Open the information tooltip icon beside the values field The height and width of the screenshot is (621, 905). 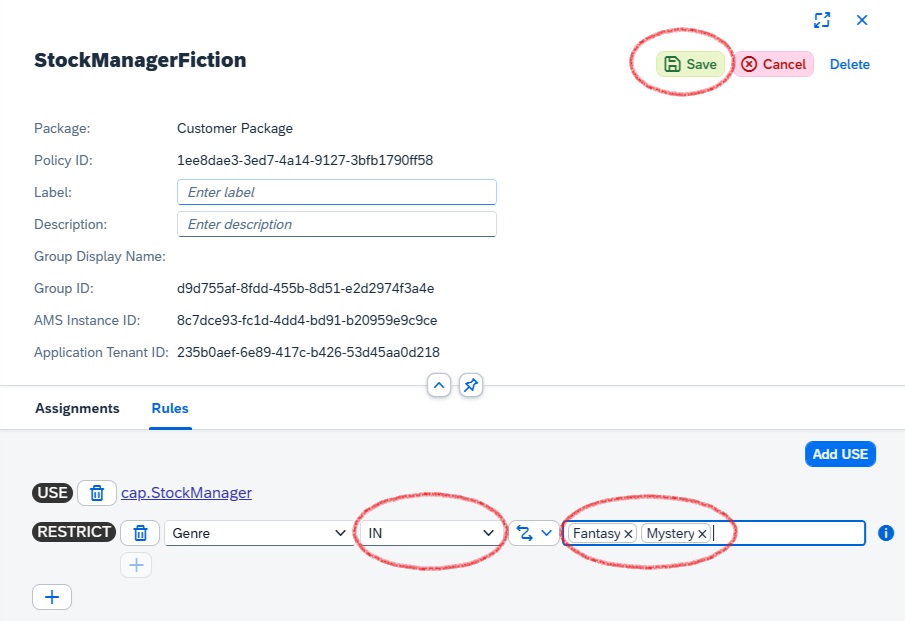point(885,532)
